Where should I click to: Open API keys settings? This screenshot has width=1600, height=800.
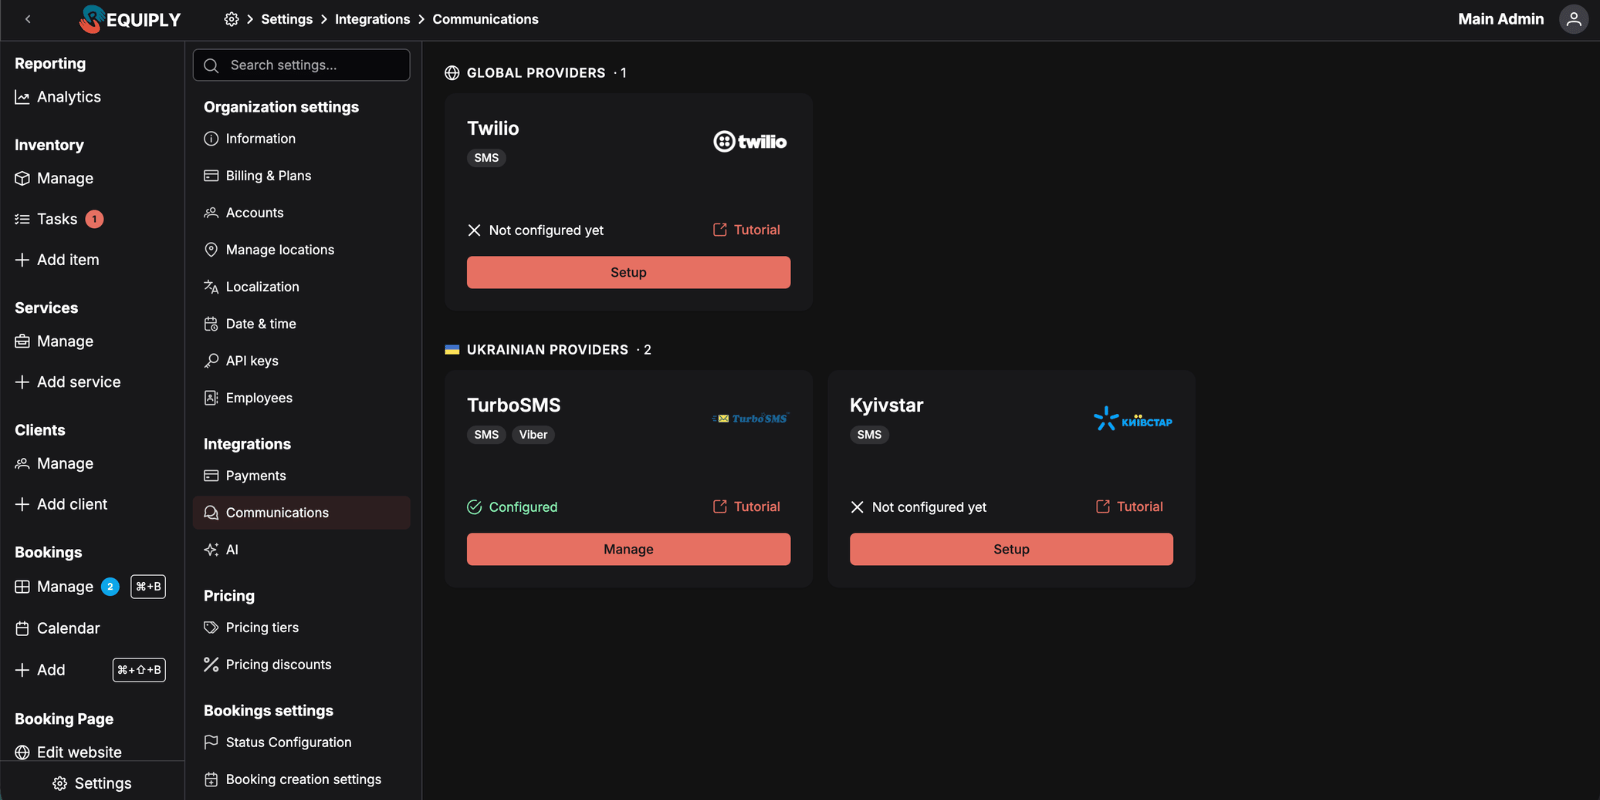pyautogui.click(x=301, y=361)
